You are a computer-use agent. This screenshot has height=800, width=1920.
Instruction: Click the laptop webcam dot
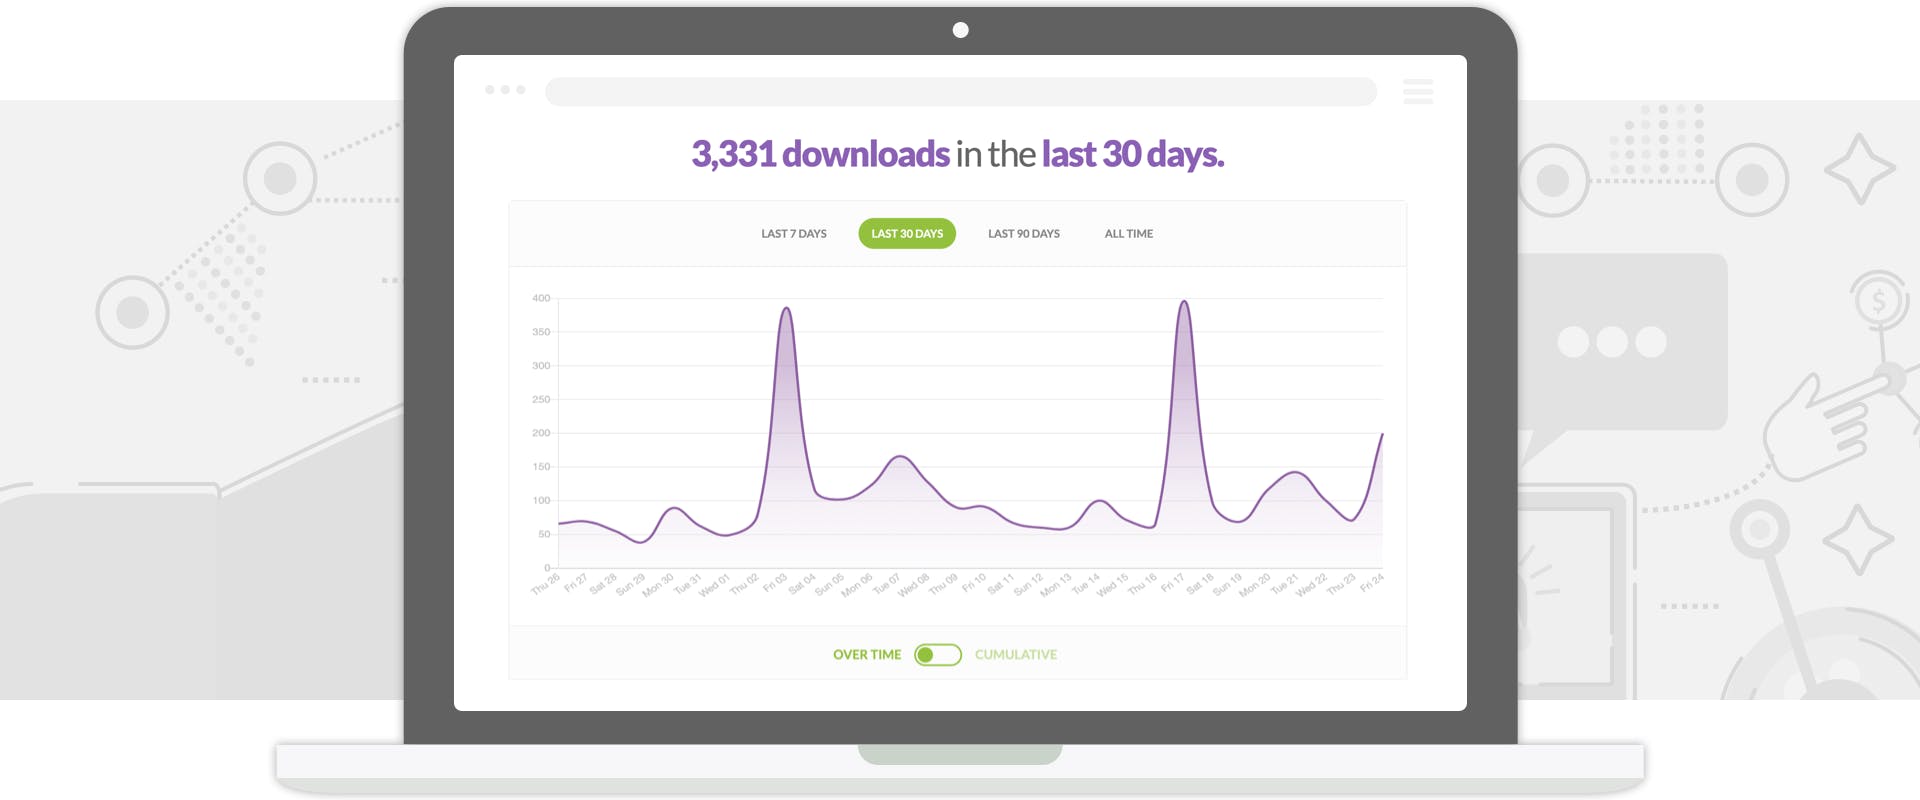coord(960,30)
